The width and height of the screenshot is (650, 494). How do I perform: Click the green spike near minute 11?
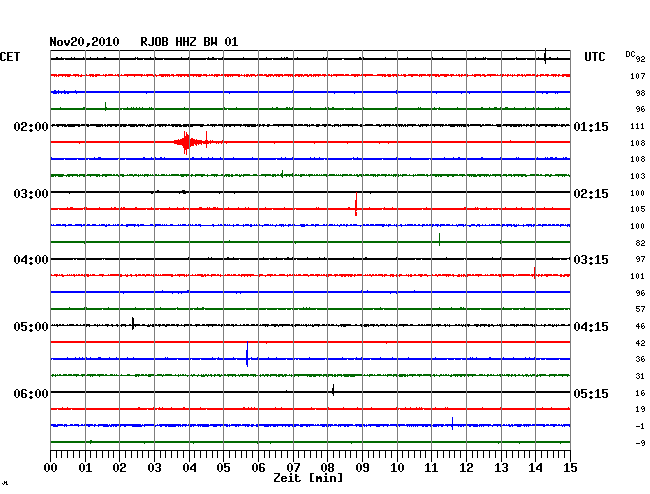coord(439,240)
